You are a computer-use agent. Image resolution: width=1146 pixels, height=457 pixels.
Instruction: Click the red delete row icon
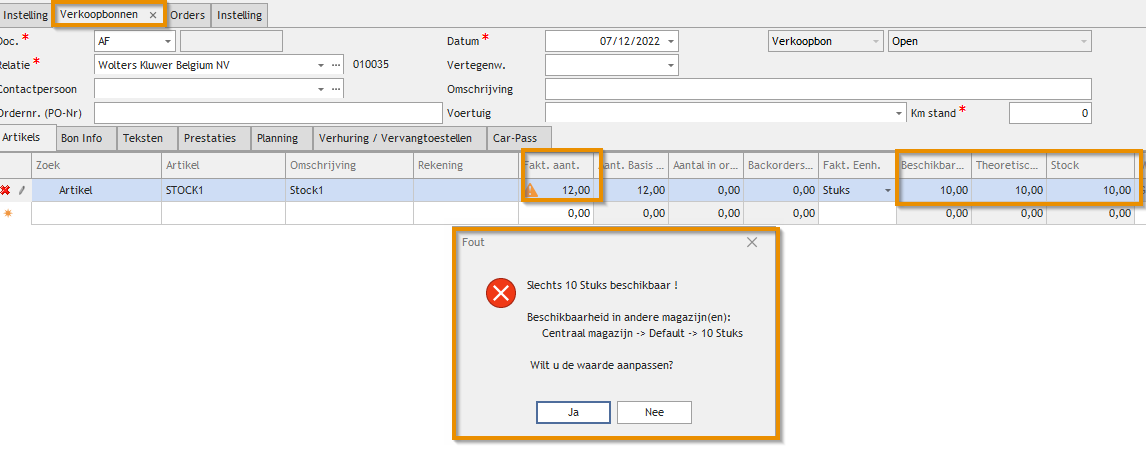(x=6, y=190)
